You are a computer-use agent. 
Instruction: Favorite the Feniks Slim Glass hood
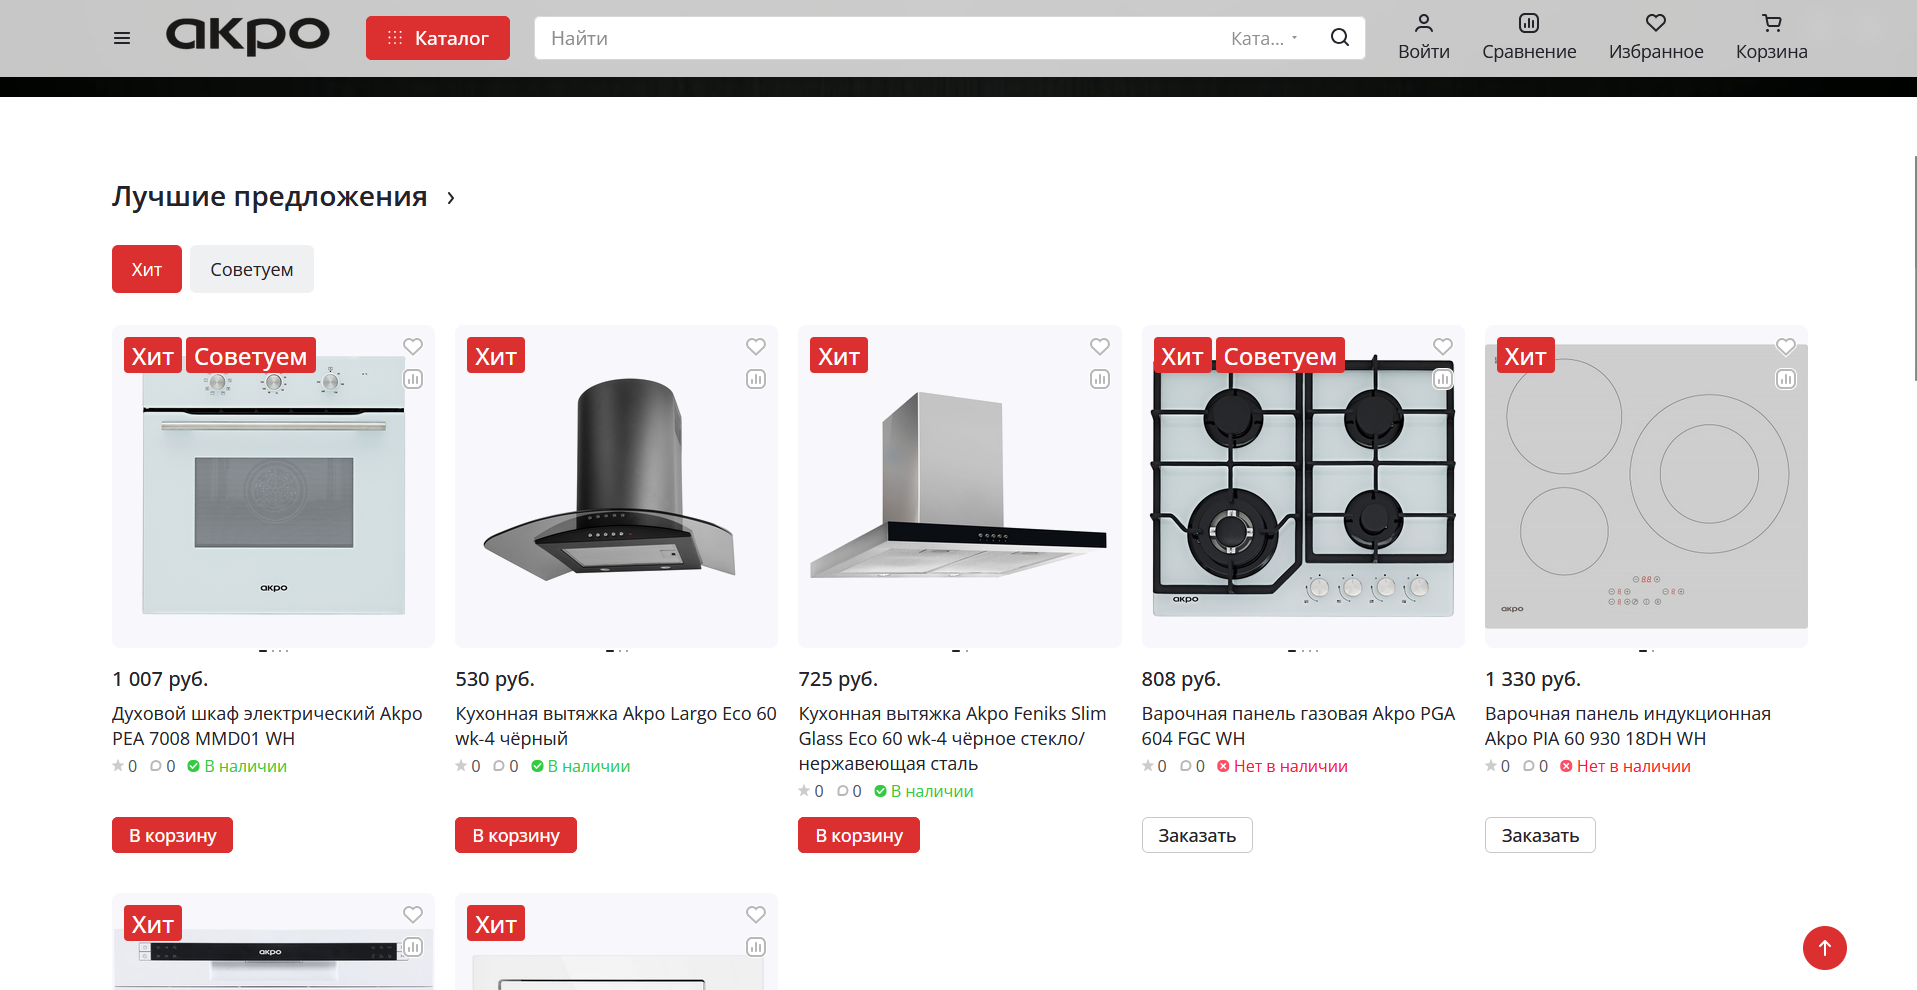pos(1100,346)
